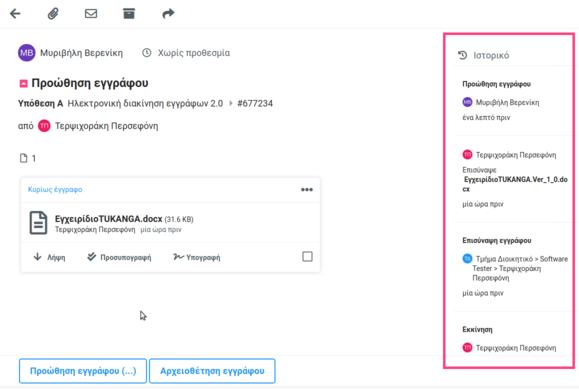This screenshot has height=389, width=579.
Task: Click the Προώθηση εγγράφου (...) button
Action: click(x=83, y=371)
